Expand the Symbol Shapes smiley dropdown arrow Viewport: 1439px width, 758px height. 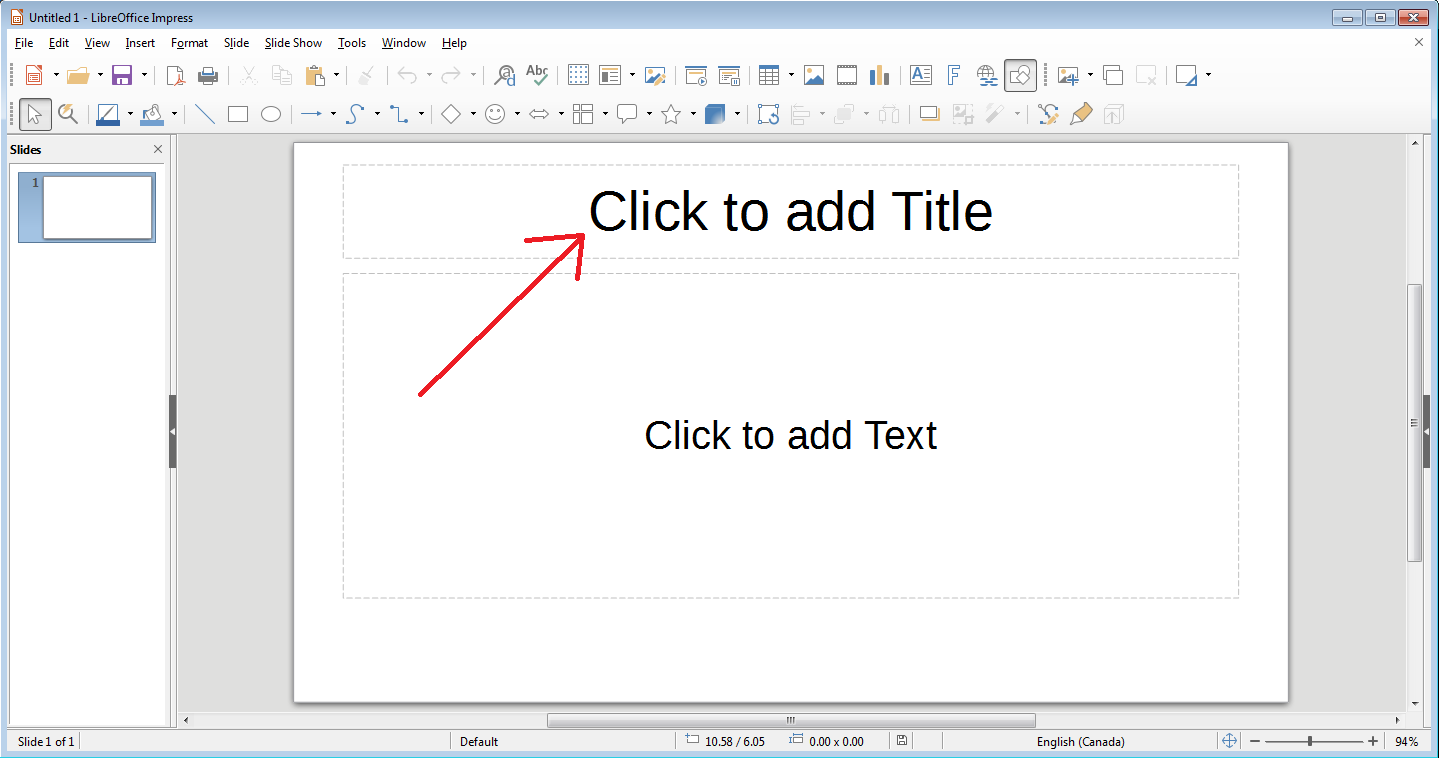[517, 114]
